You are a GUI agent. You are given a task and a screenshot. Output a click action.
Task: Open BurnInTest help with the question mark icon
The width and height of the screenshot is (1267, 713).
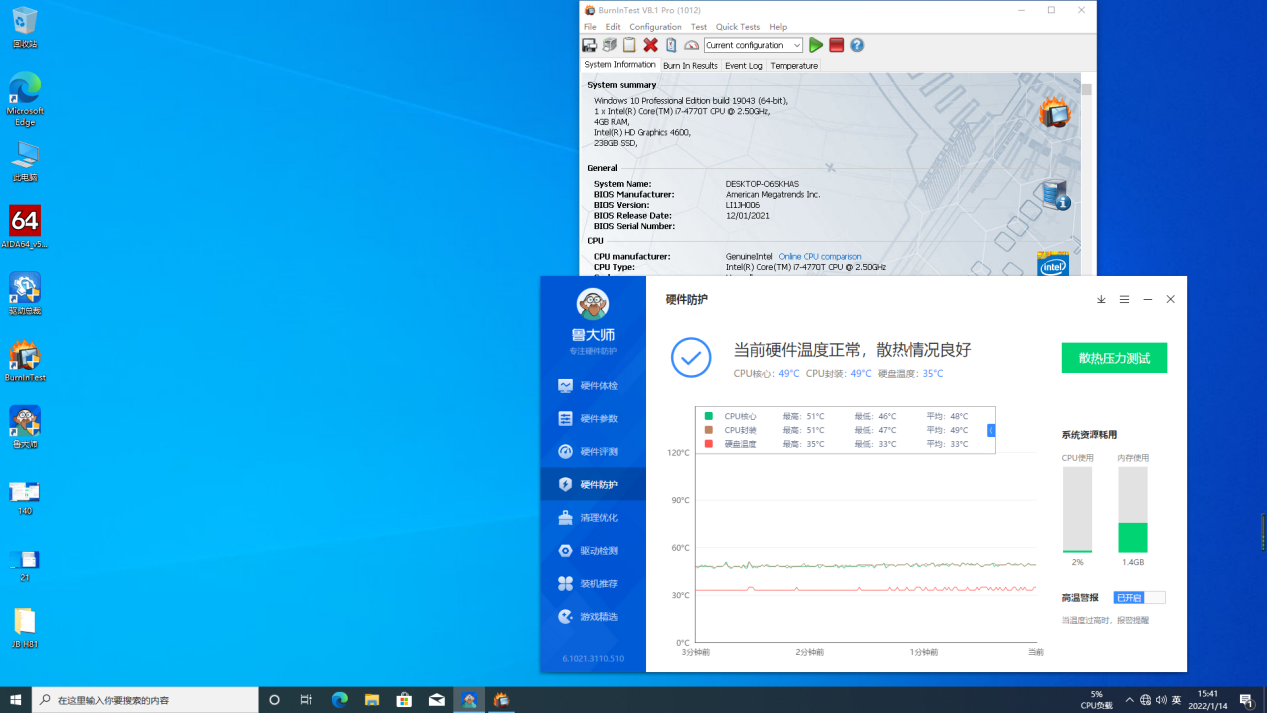pyautogui.click(x=857, y=45)
